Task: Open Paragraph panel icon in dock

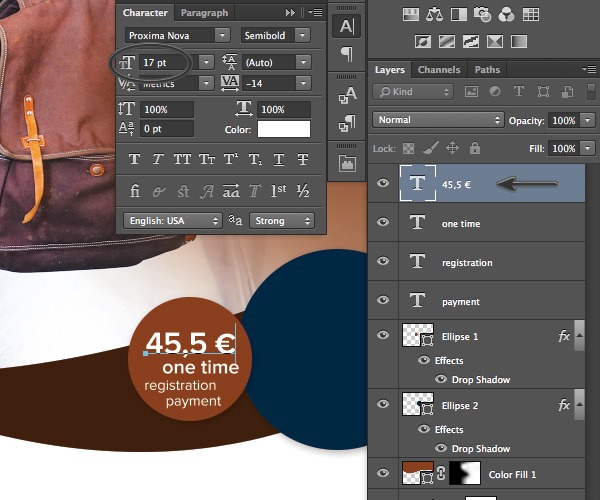Action: tap(347, 54)
